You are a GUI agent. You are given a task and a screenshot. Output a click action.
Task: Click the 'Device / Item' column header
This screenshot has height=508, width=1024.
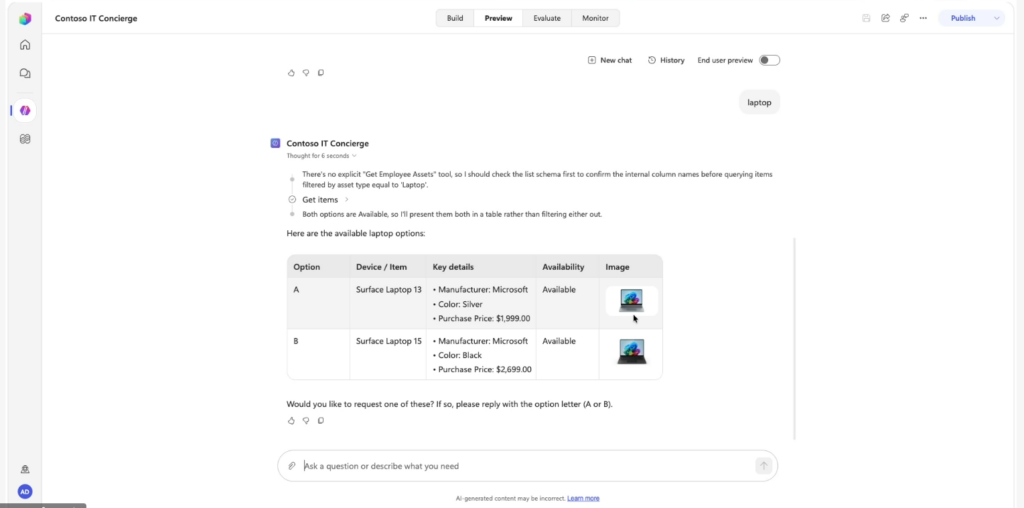381,267
